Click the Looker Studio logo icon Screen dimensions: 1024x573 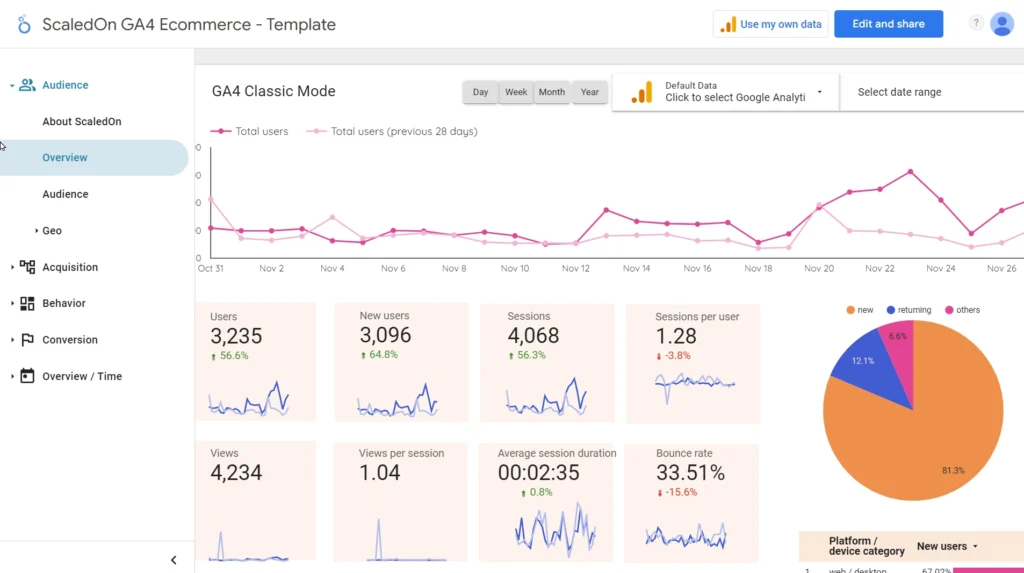click(24, 25)
